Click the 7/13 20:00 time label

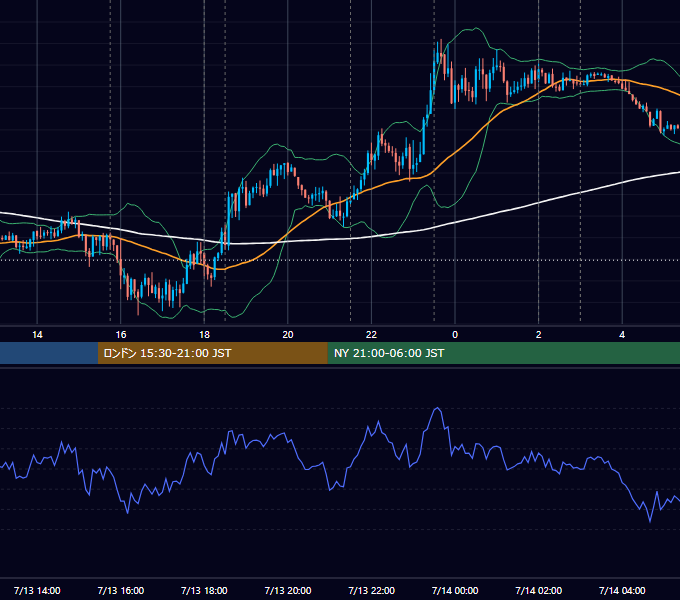pos(288,590)
